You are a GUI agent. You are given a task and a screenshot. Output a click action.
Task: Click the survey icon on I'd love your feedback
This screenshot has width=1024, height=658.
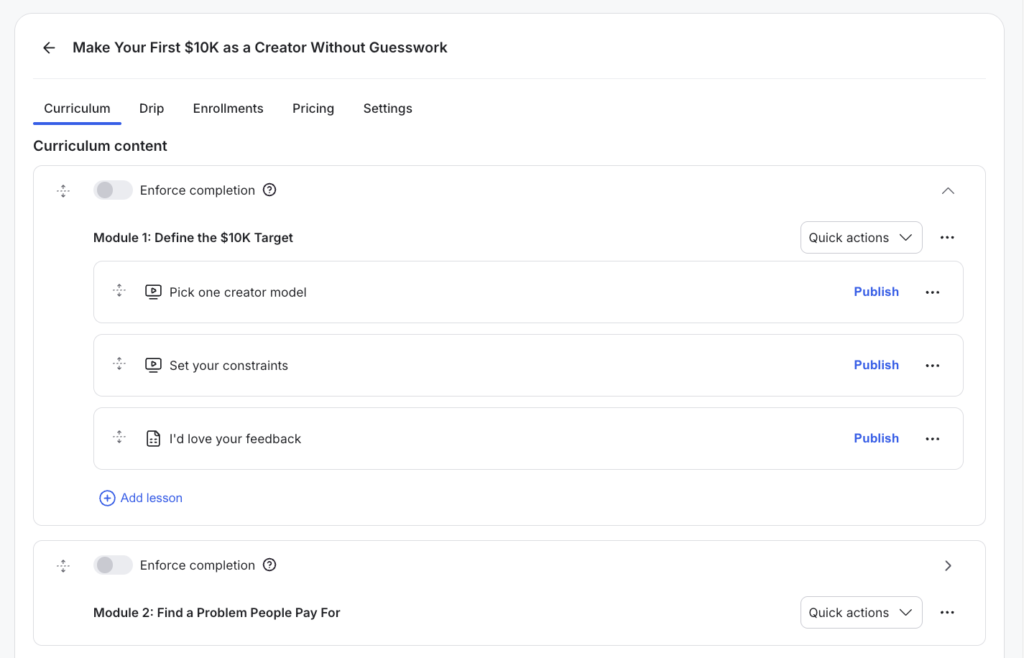point(153,437)
